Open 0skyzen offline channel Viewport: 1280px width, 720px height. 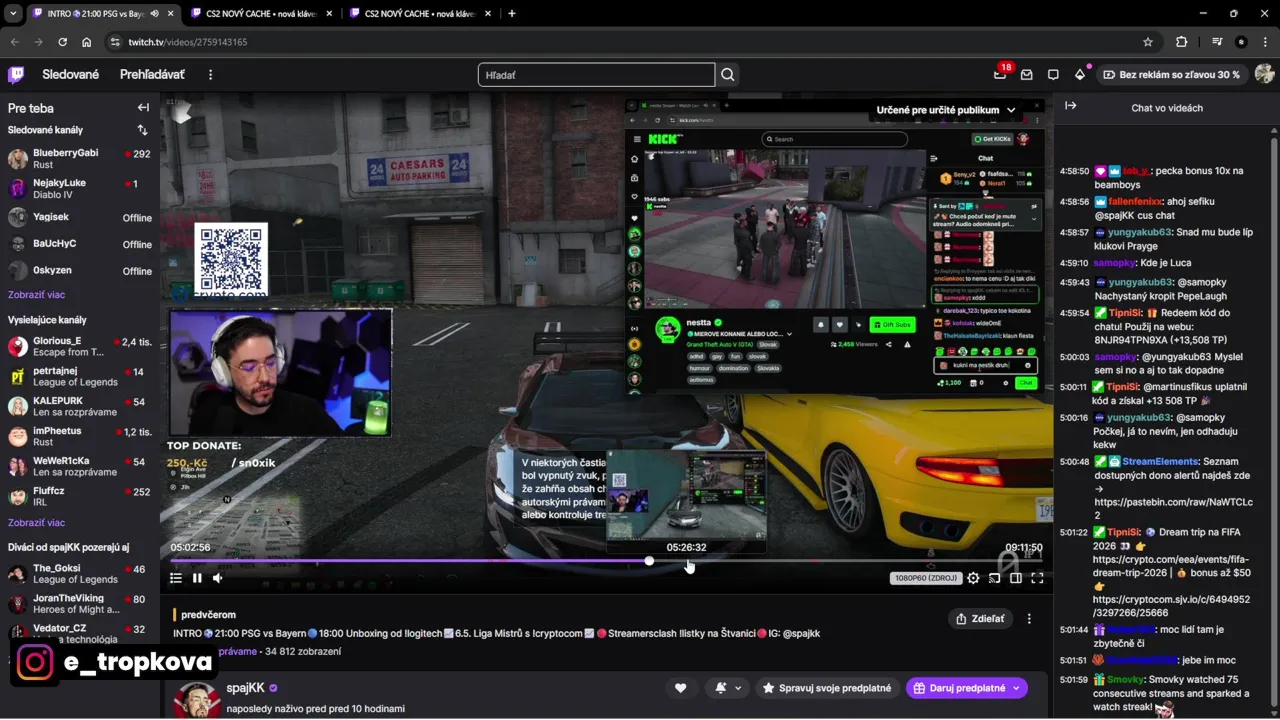(x=80, y=271)
